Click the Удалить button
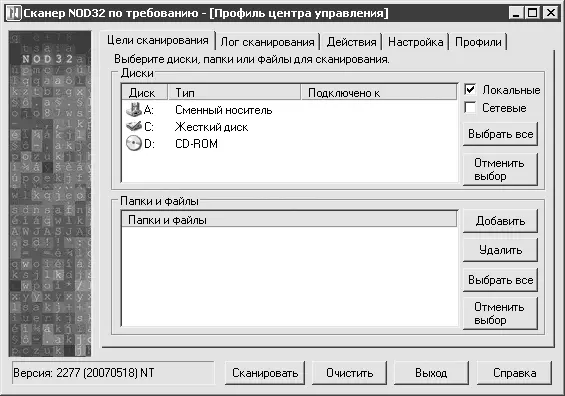The width and height of the screenshot is (565, 396). point(501,250)
